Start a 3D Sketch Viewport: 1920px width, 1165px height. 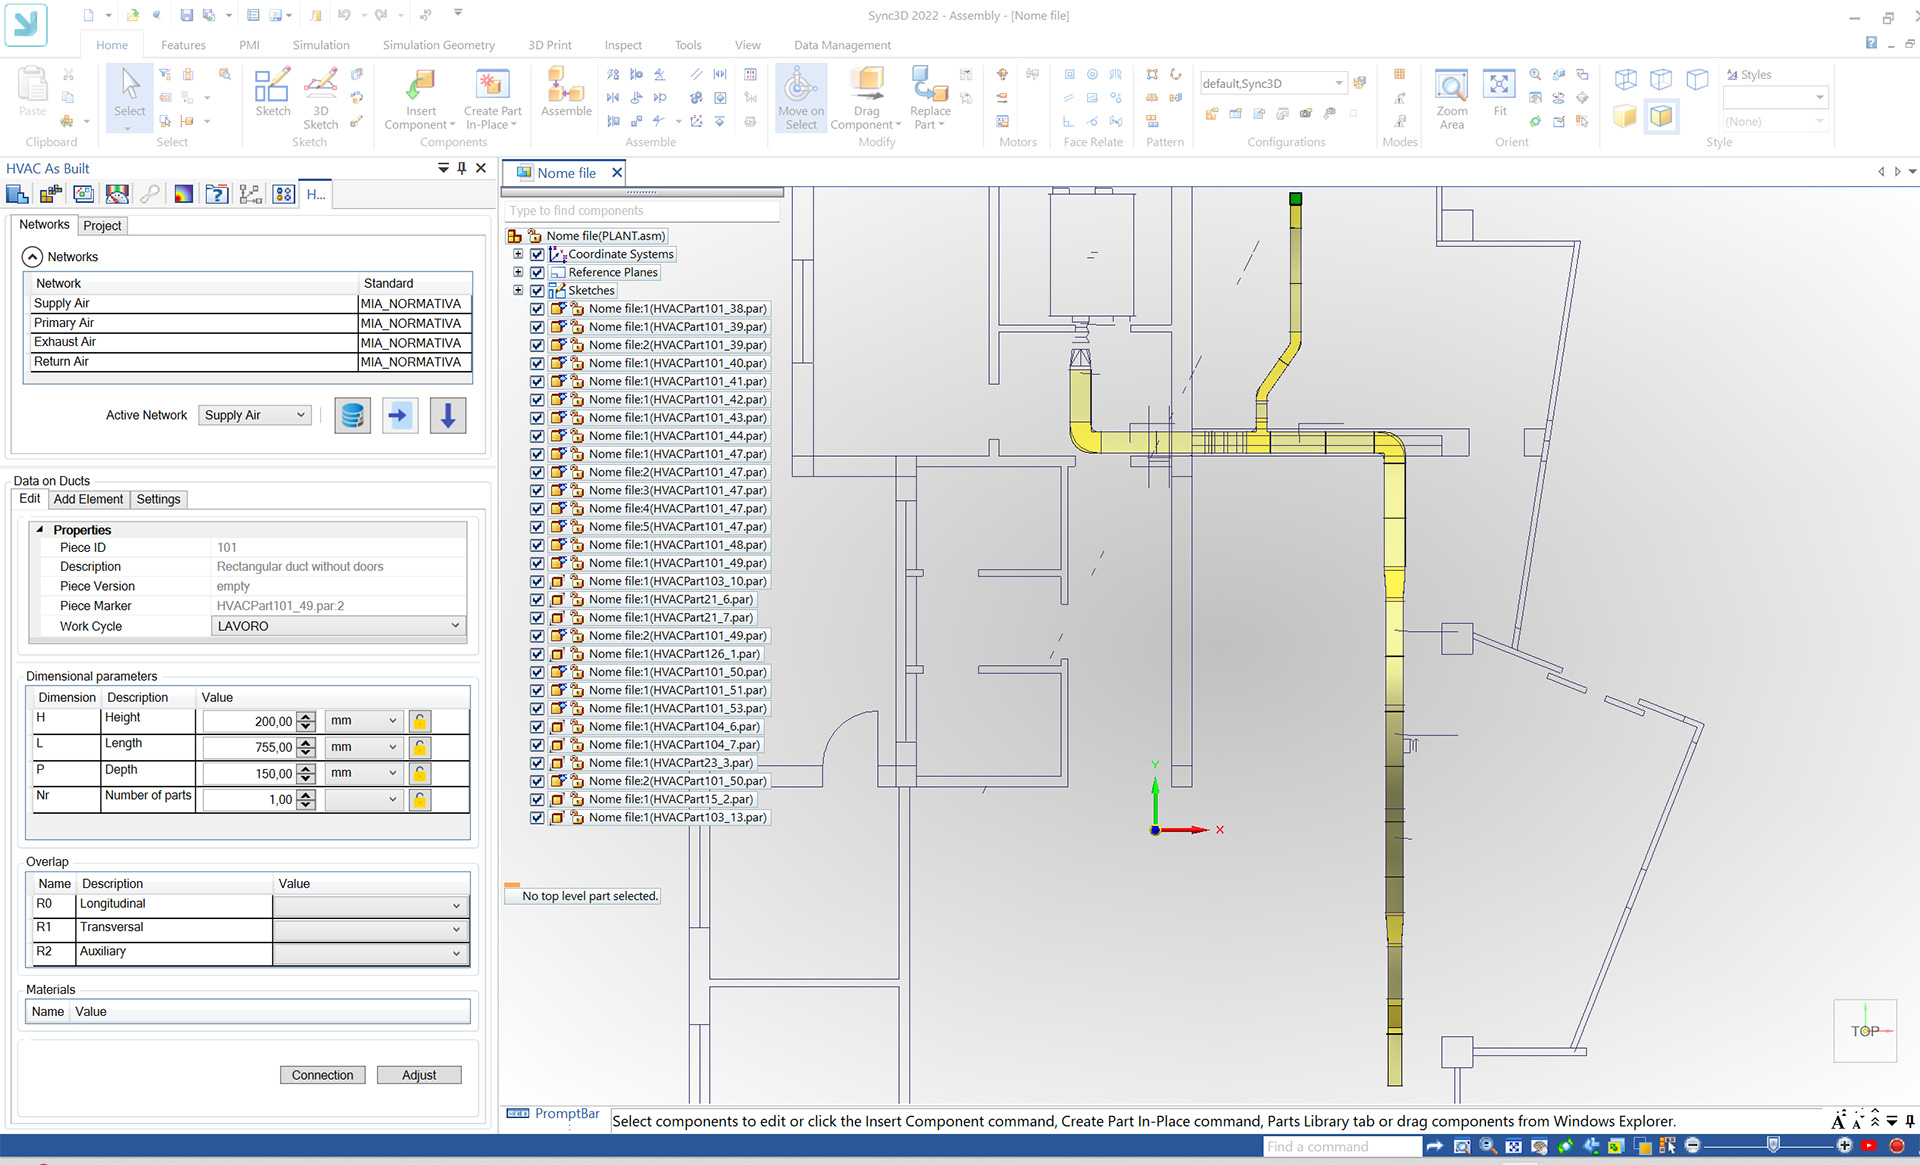click(x=320, y=99)
